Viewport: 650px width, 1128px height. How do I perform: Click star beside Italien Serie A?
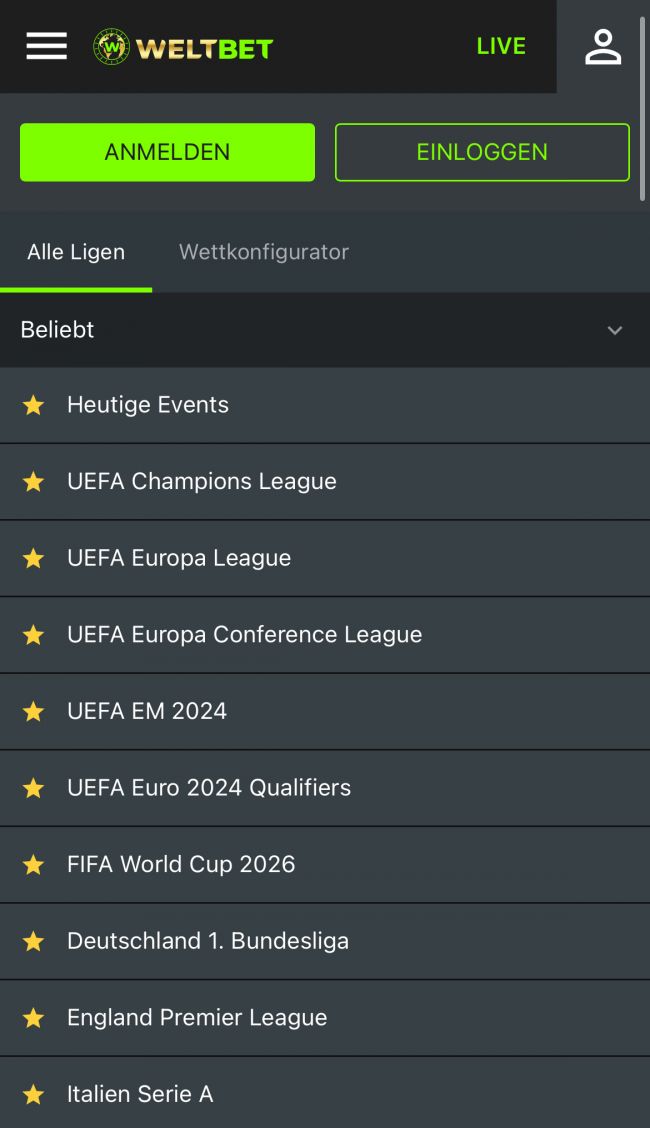[x=34, y=1094]
